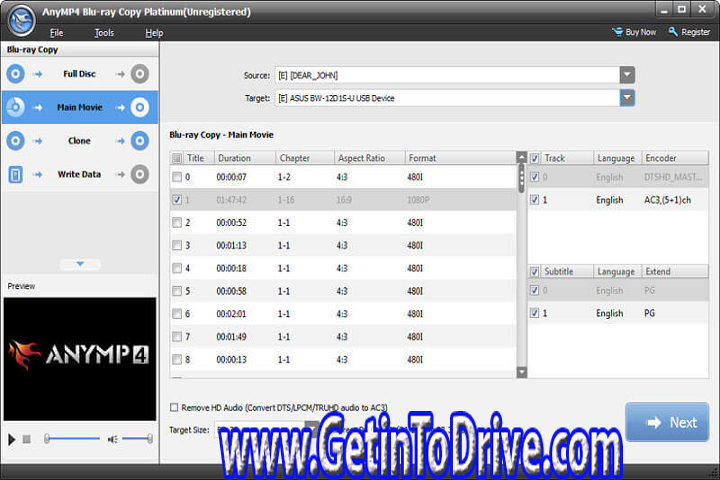Uncheck title 1 main movie checkbox
Viewport: 720px width, 480px height.
coord(177,200)
